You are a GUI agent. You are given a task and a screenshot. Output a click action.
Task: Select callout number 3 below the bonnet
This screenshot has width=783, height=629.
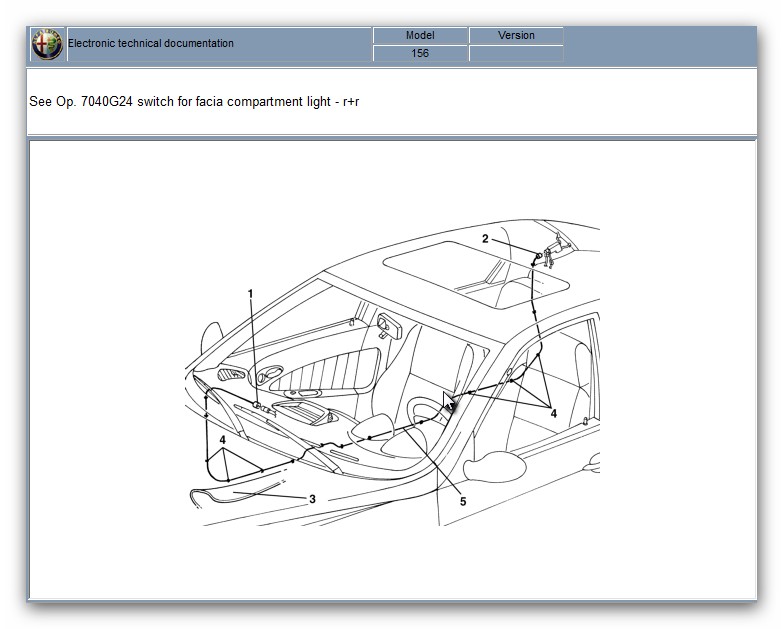312,498
